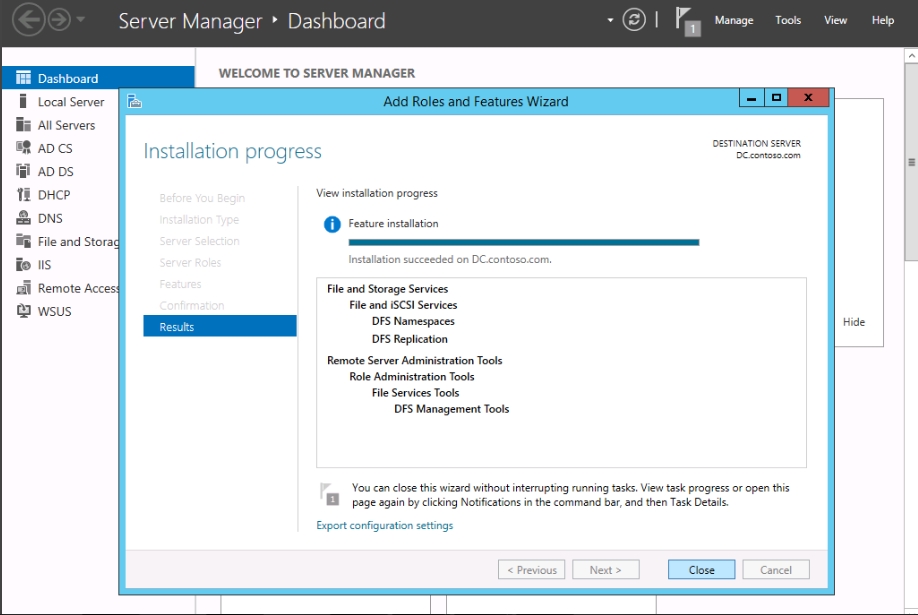
Task: Open the Tools menu
Action: pos(788,20)
